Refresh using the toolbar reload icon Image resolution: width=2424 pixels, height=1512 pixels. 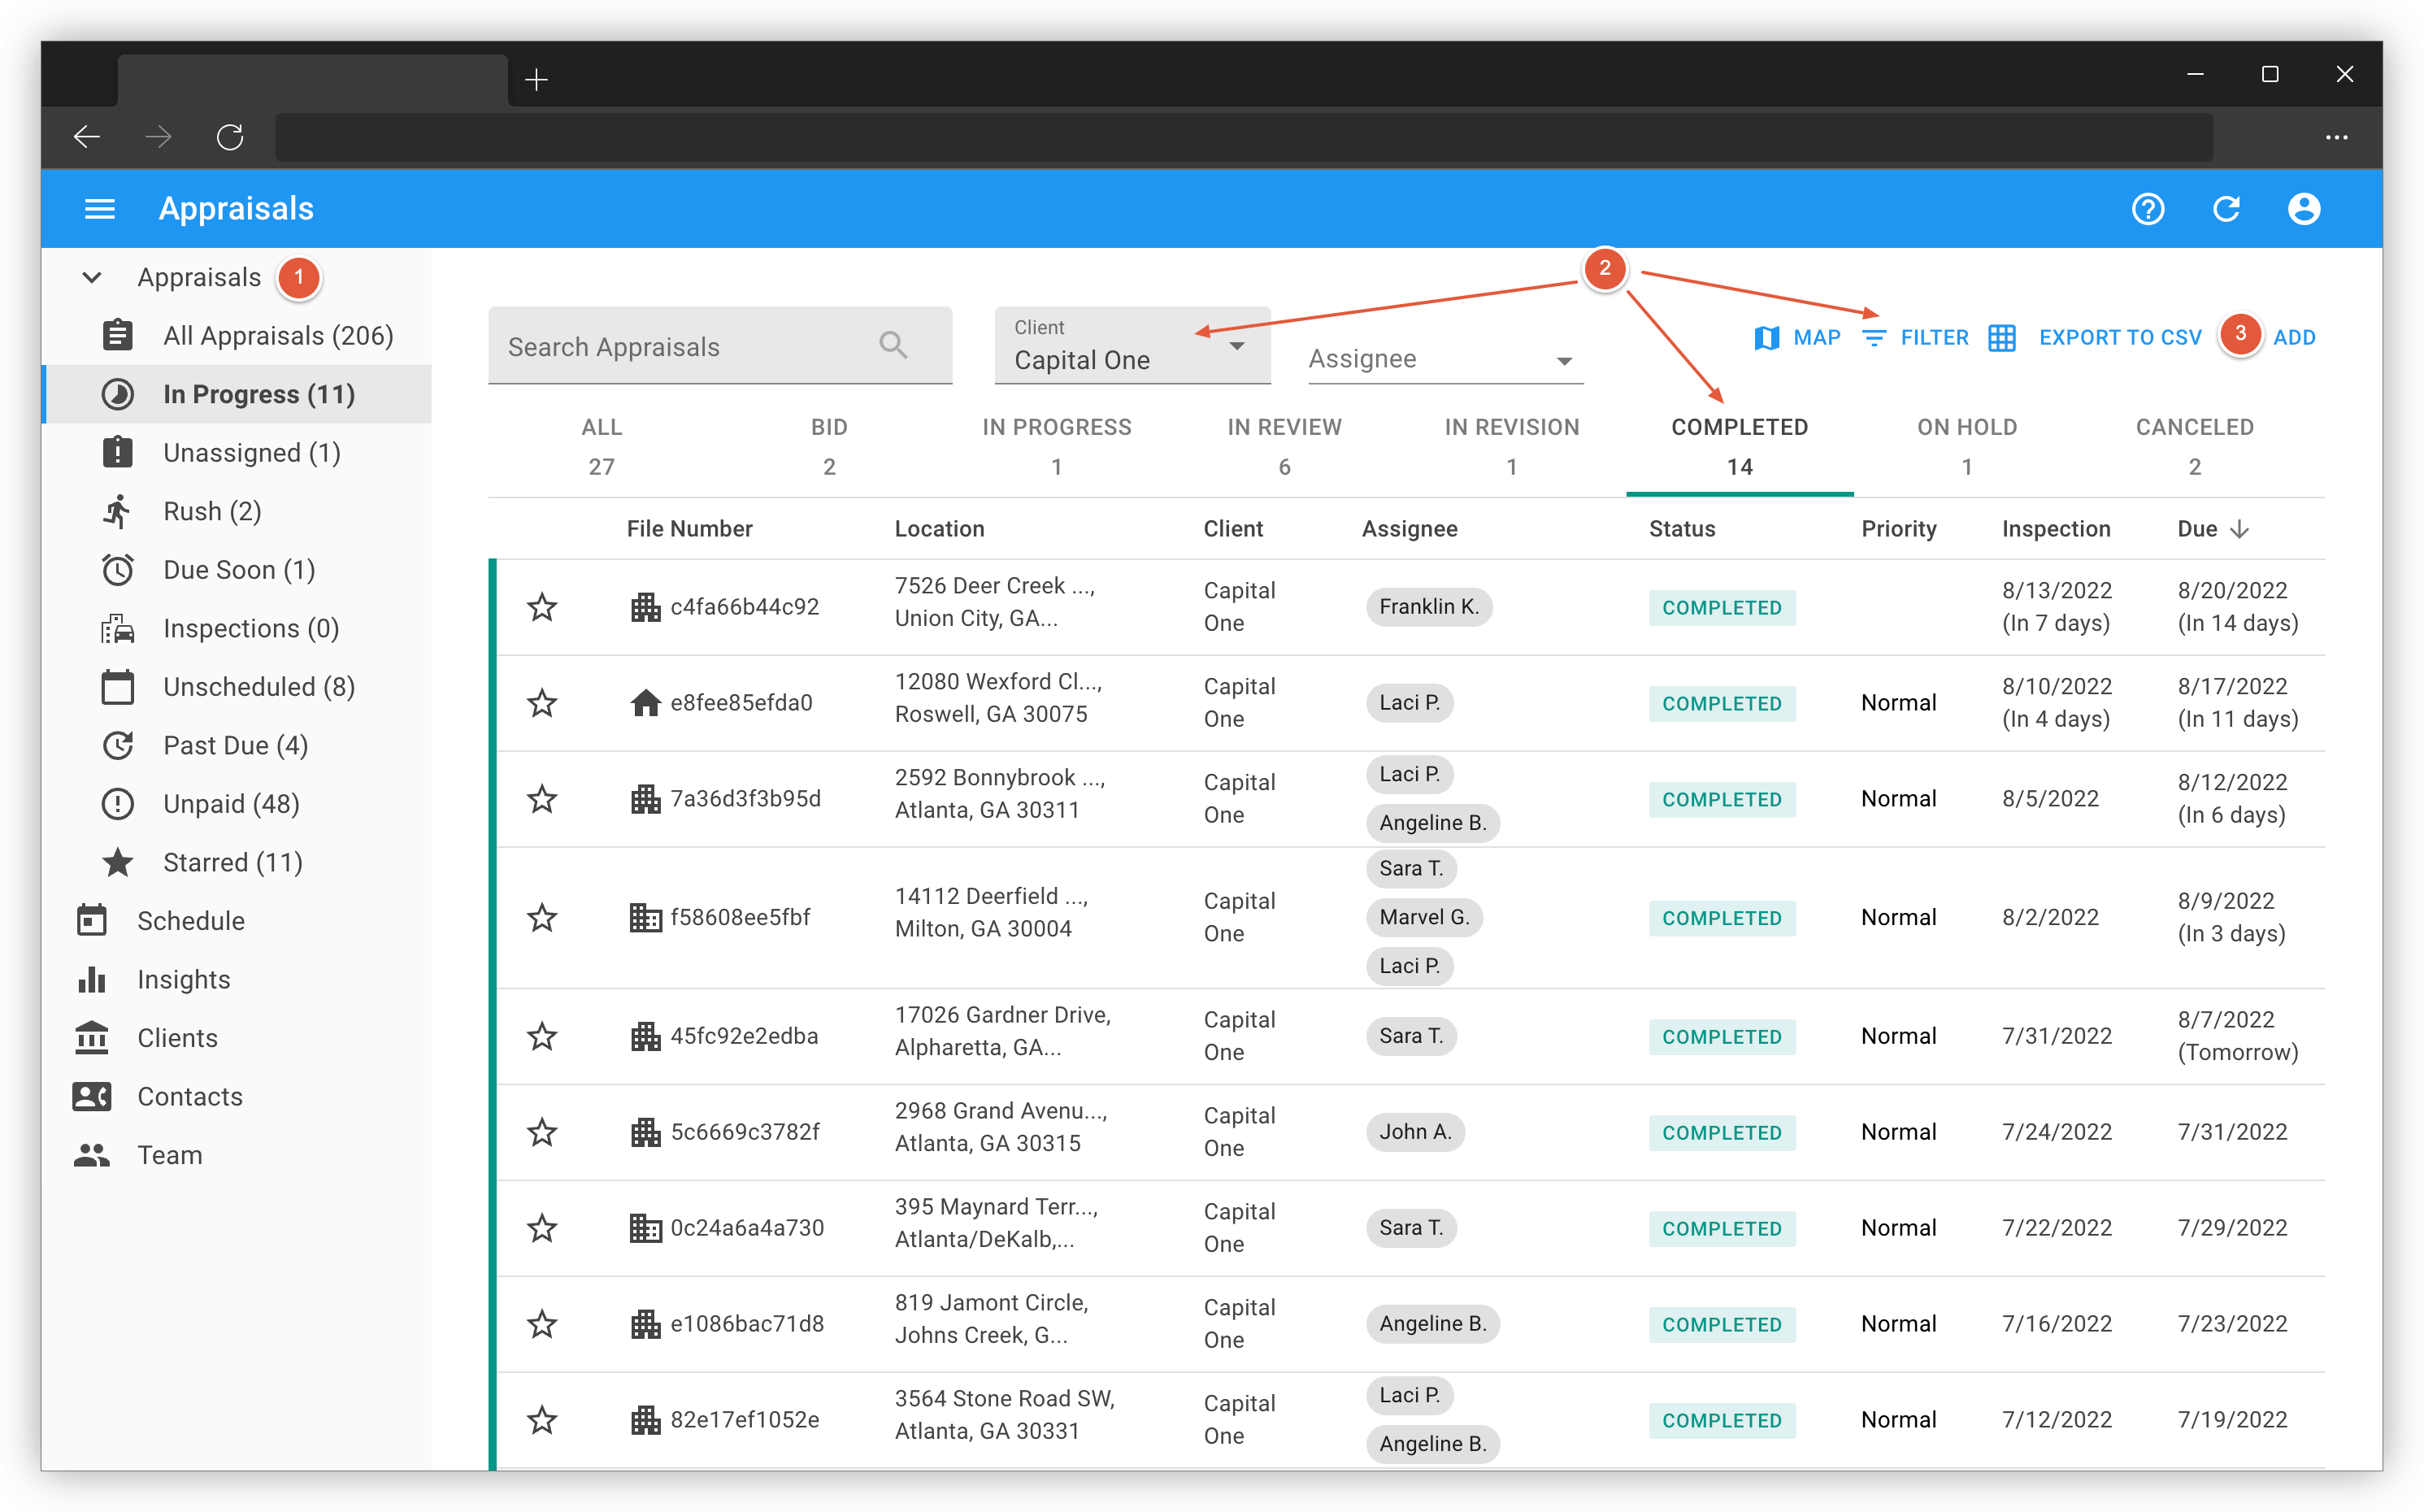tap(2226, 209)
